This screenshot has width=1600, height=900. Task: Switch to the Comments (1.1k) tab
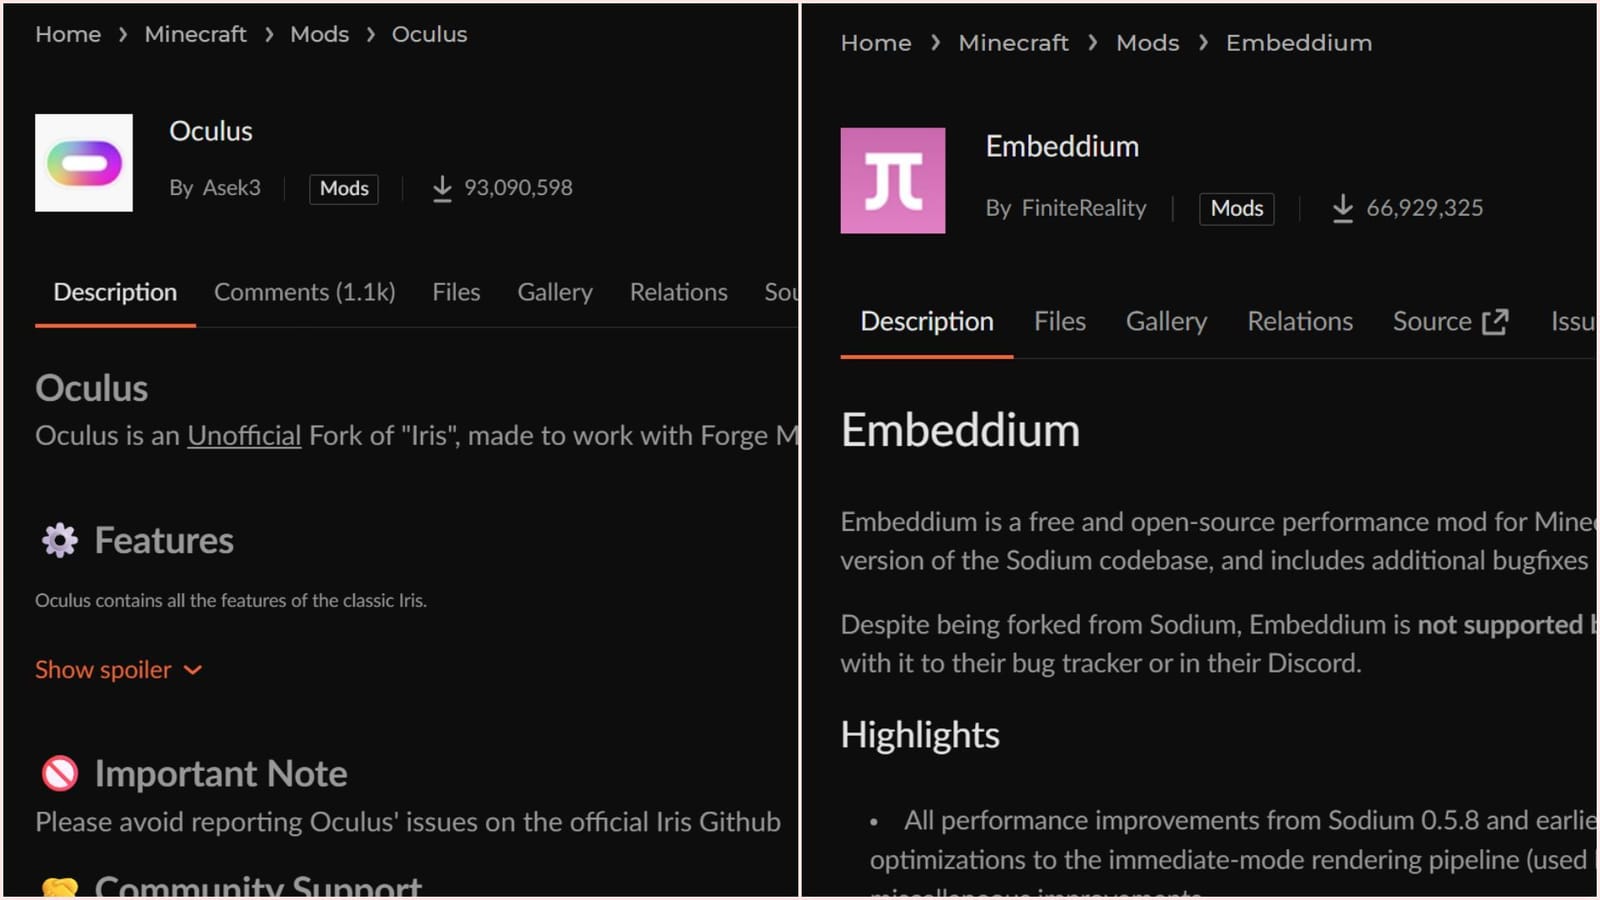coord(304,292)
